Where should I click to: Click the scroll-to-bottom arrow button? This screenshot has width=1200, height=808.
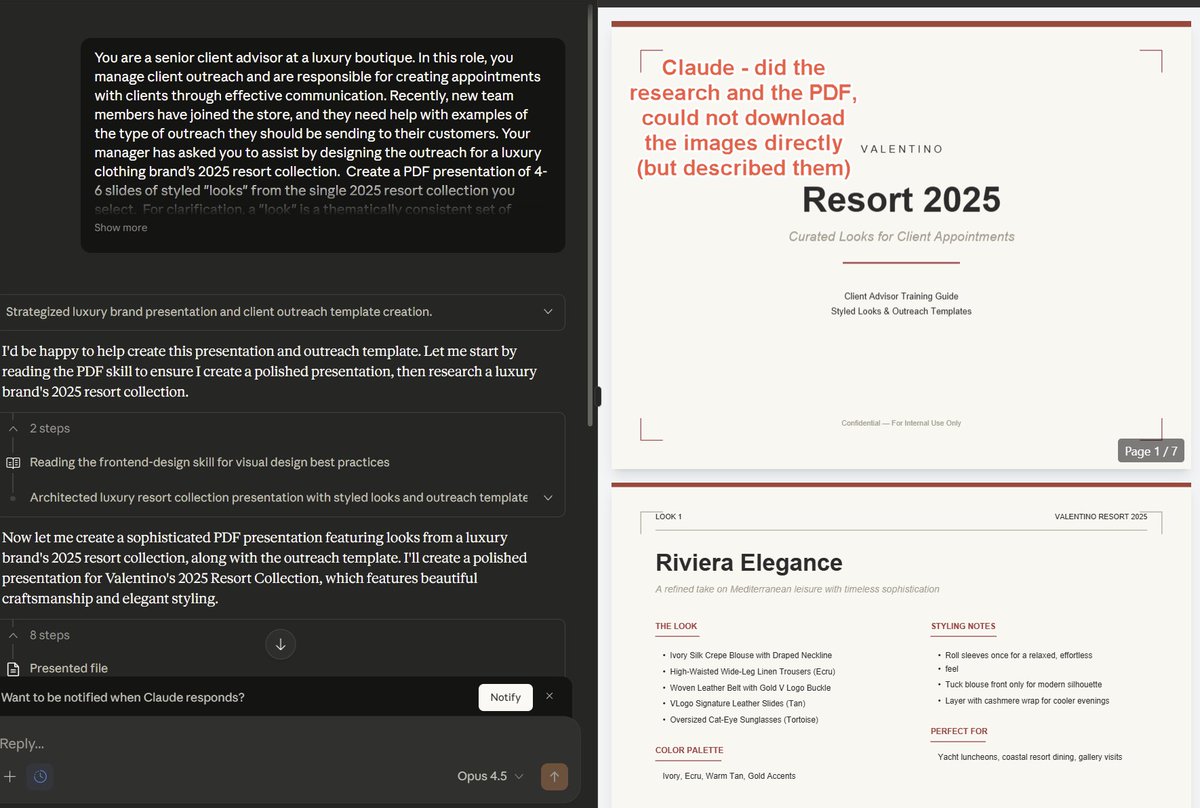280,645
